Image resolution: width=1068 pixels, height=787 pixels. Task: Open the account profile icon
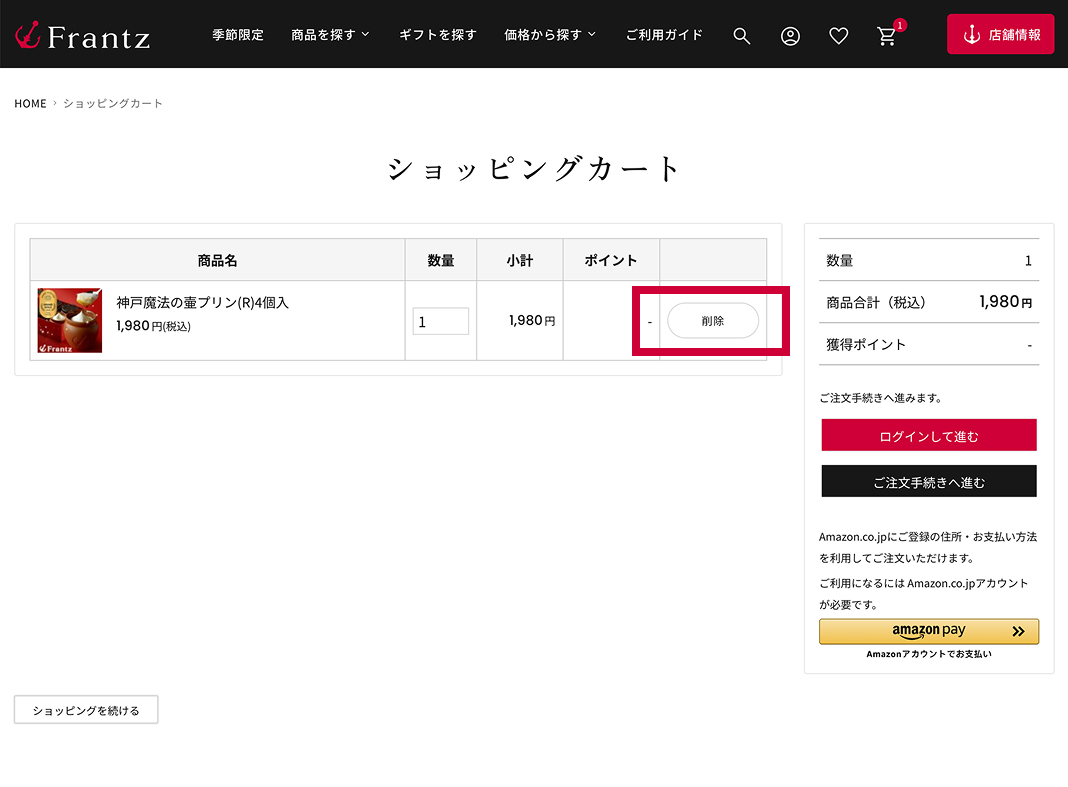pos(790,36)
